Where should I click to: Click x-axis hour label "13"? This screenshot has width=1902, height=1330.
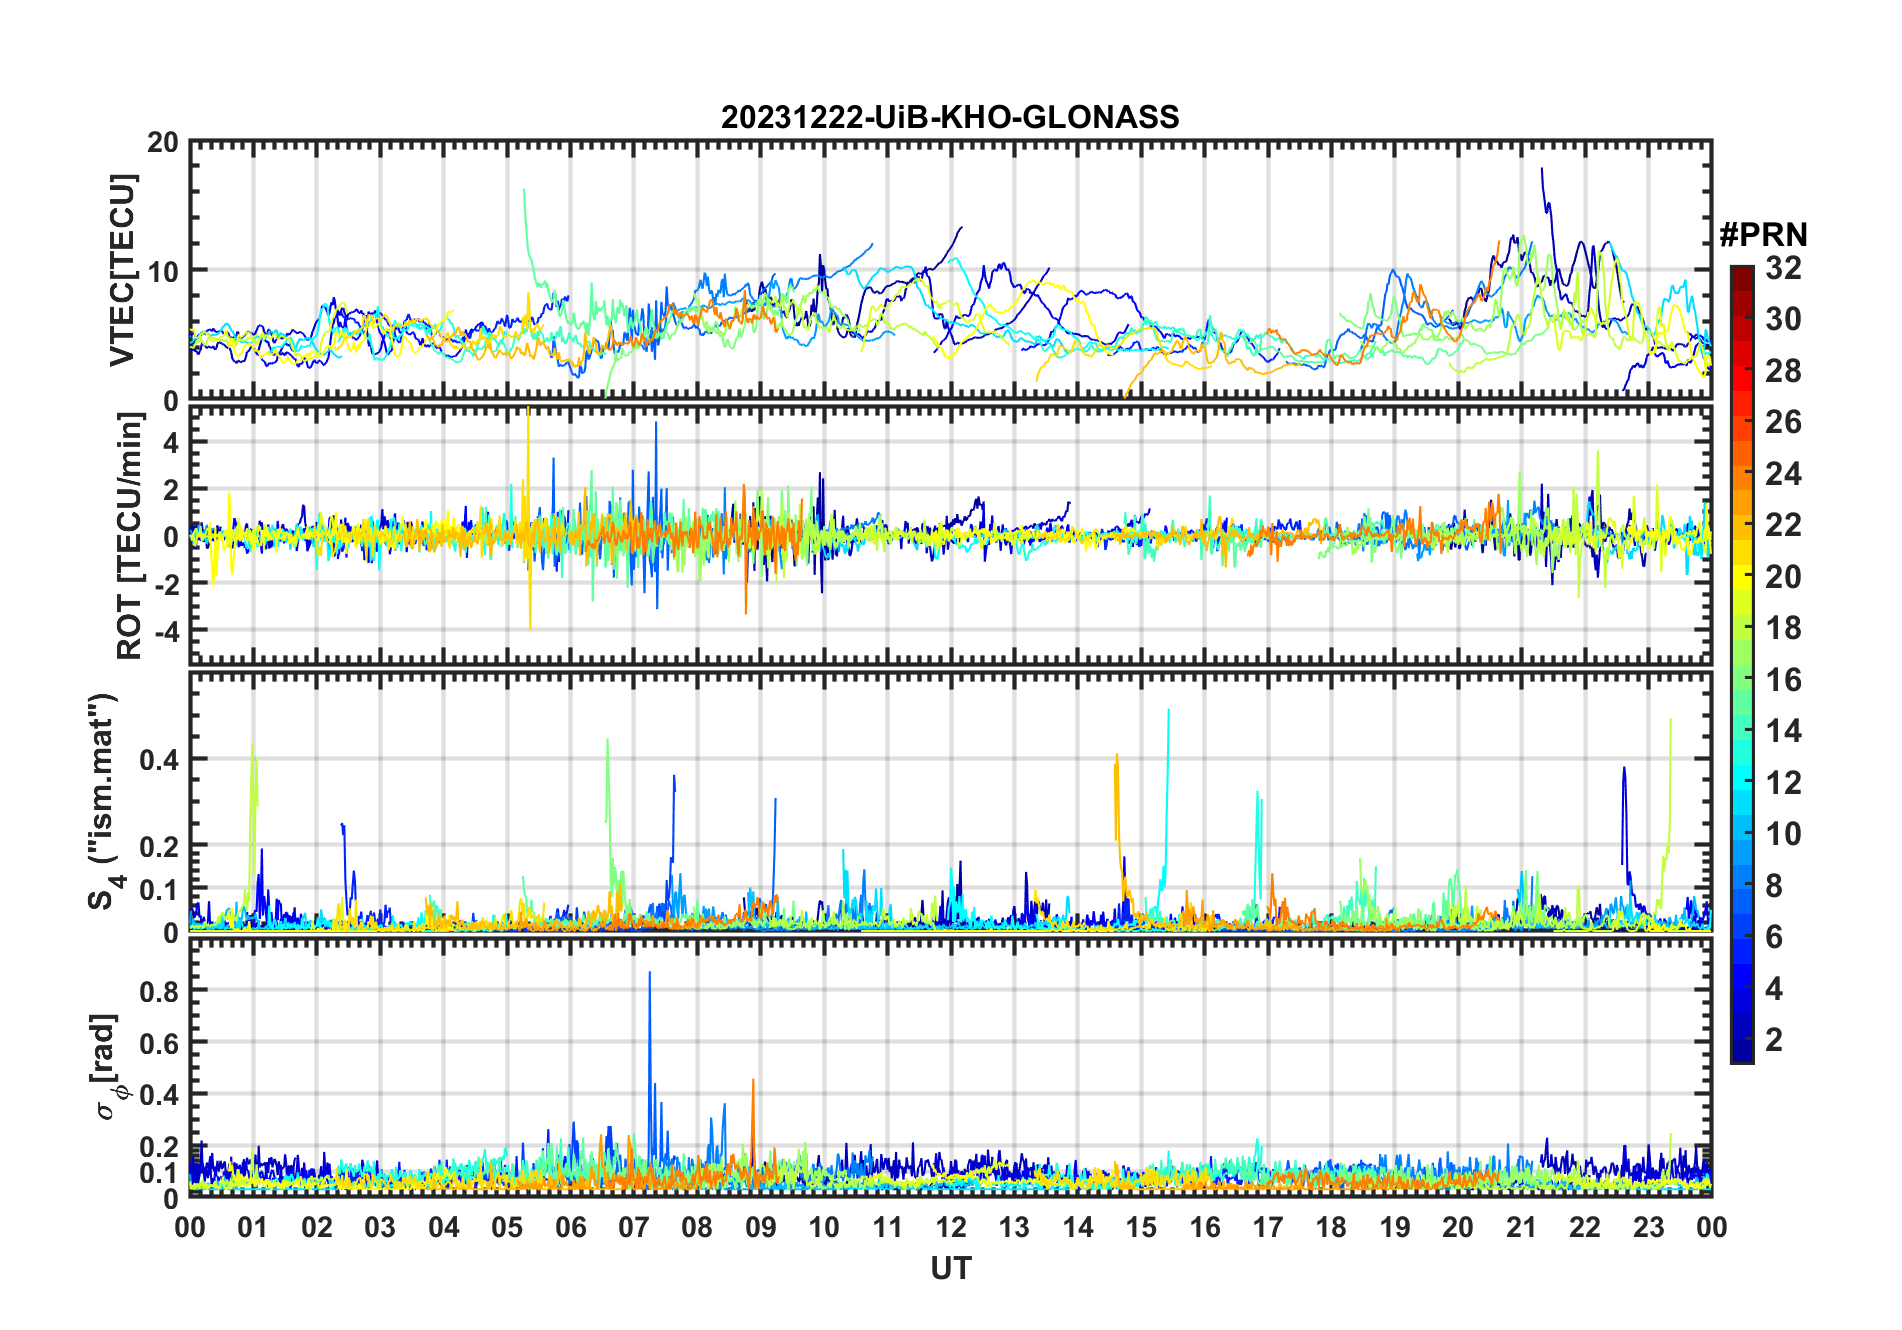[1014, 1227]
